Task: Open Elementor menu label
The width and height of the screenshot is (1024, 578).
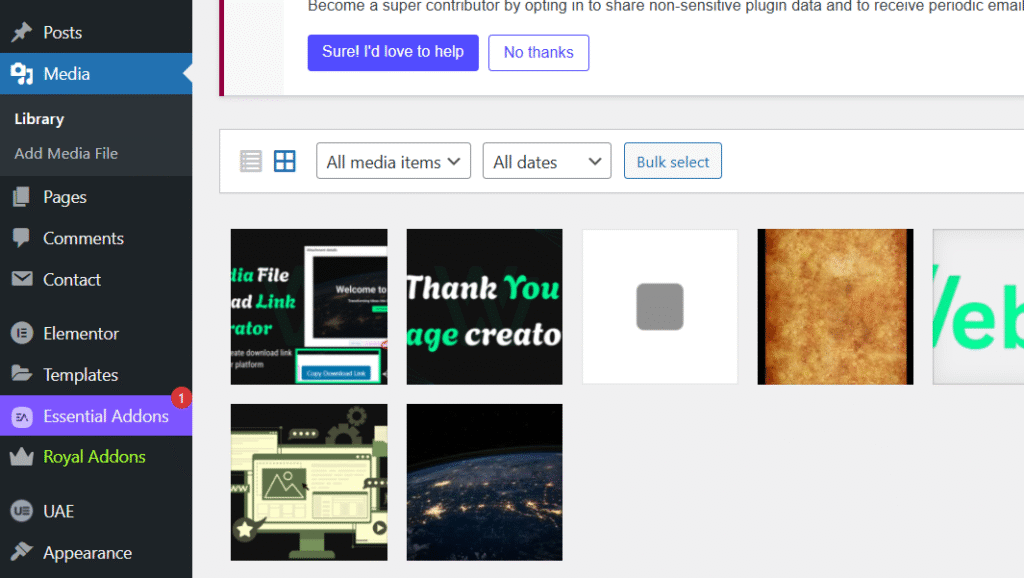Action: tap(81, 334)
